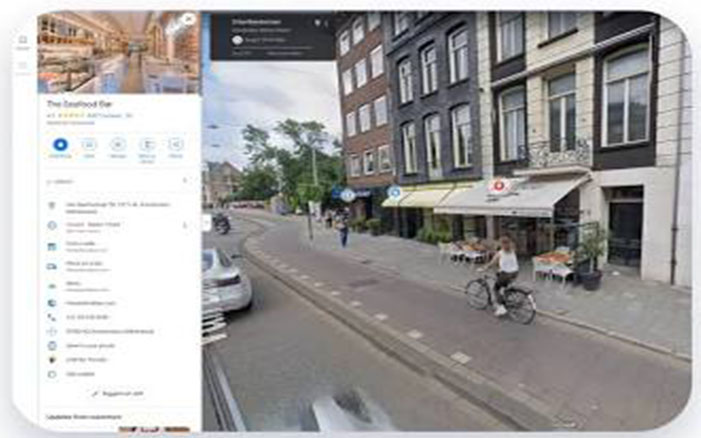This screenshot has height=438, width=701.
Task: Expand the Overview section chevron
Action: 184,181
